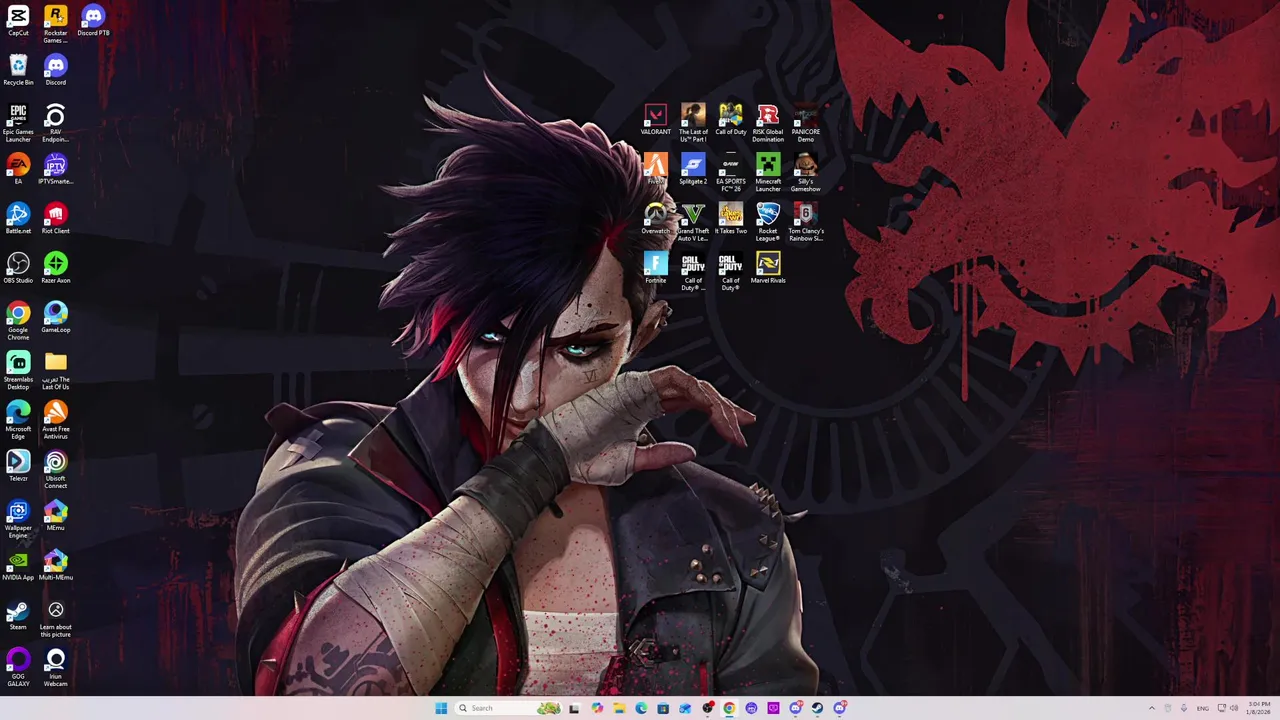Open Copilot from the taskbar
Screen dimensions: 1280x720
click(x=597, y=708)
